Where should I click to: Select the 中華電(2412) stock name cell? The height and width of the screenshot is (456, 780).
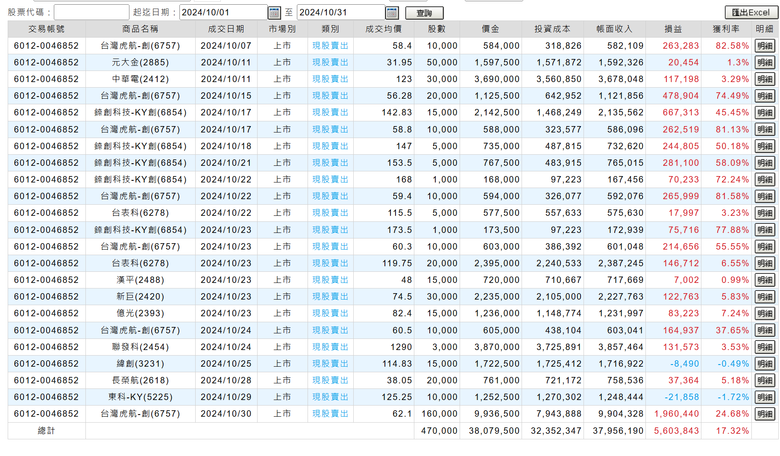140,79
